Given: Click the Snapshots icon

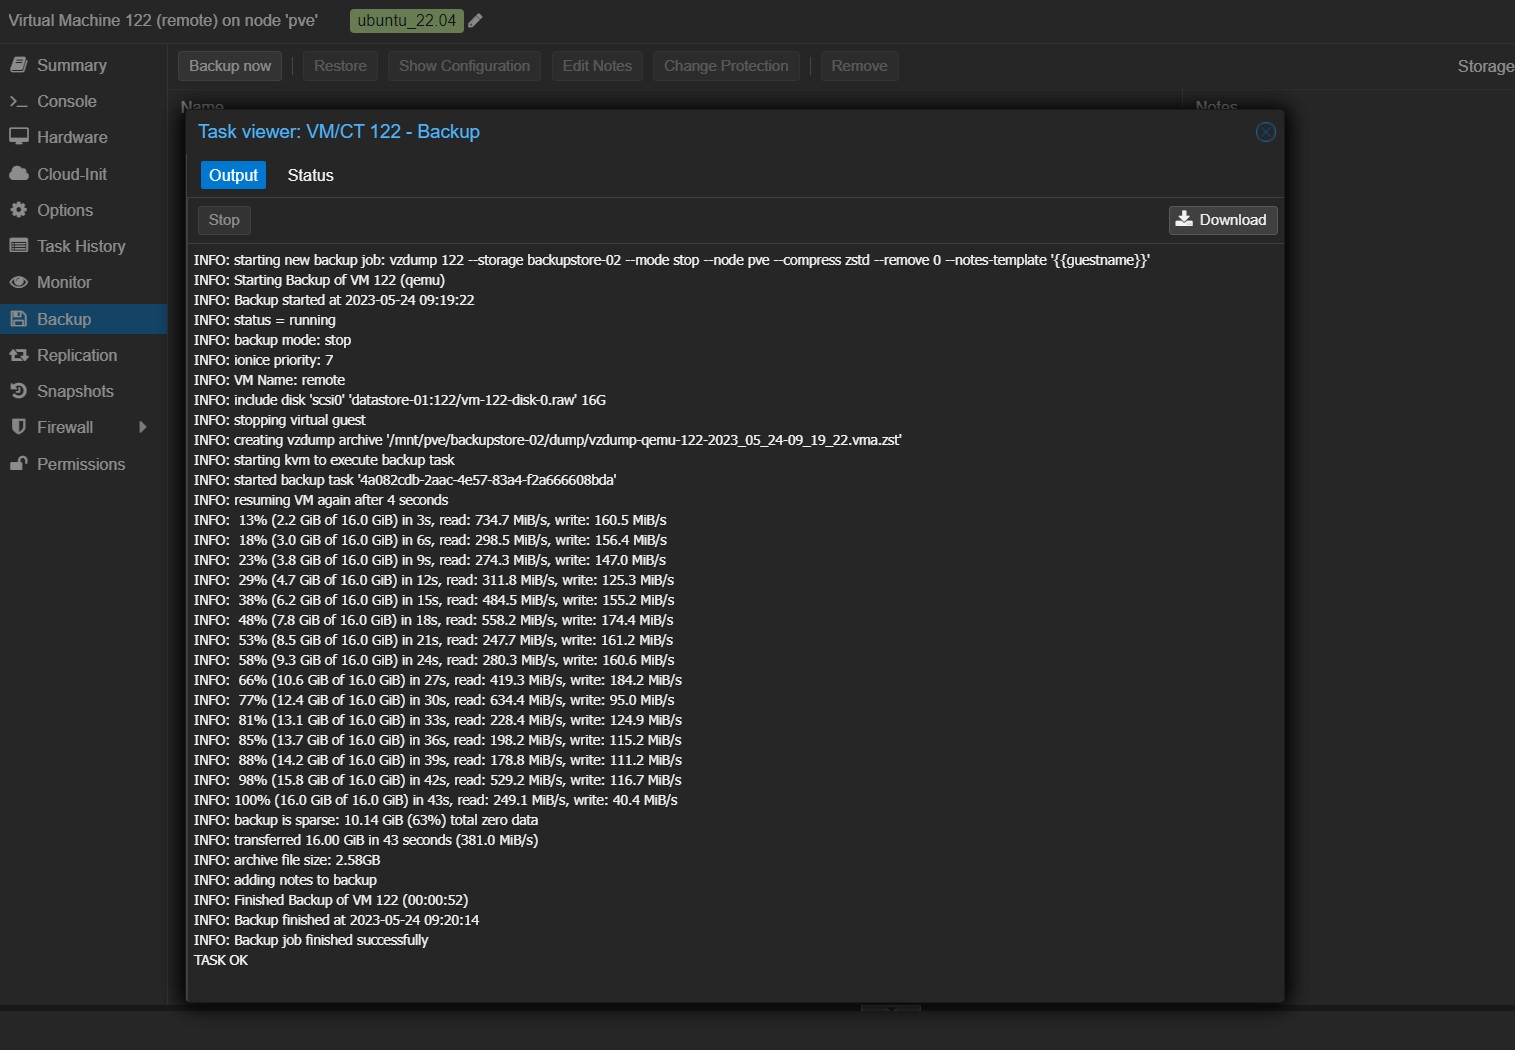Looking at the screenshot, I should click(x=18, y=391).
